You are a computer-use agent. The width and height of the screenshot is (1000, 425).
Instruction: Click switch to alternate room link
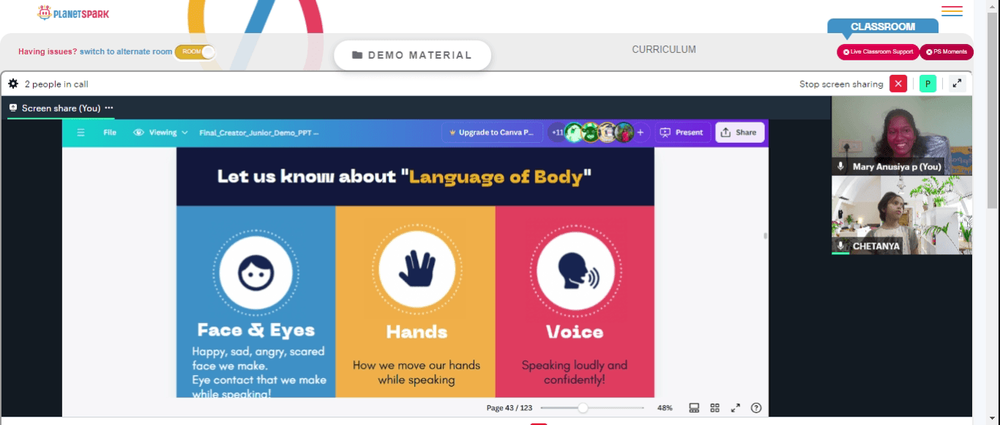(126, 52)
